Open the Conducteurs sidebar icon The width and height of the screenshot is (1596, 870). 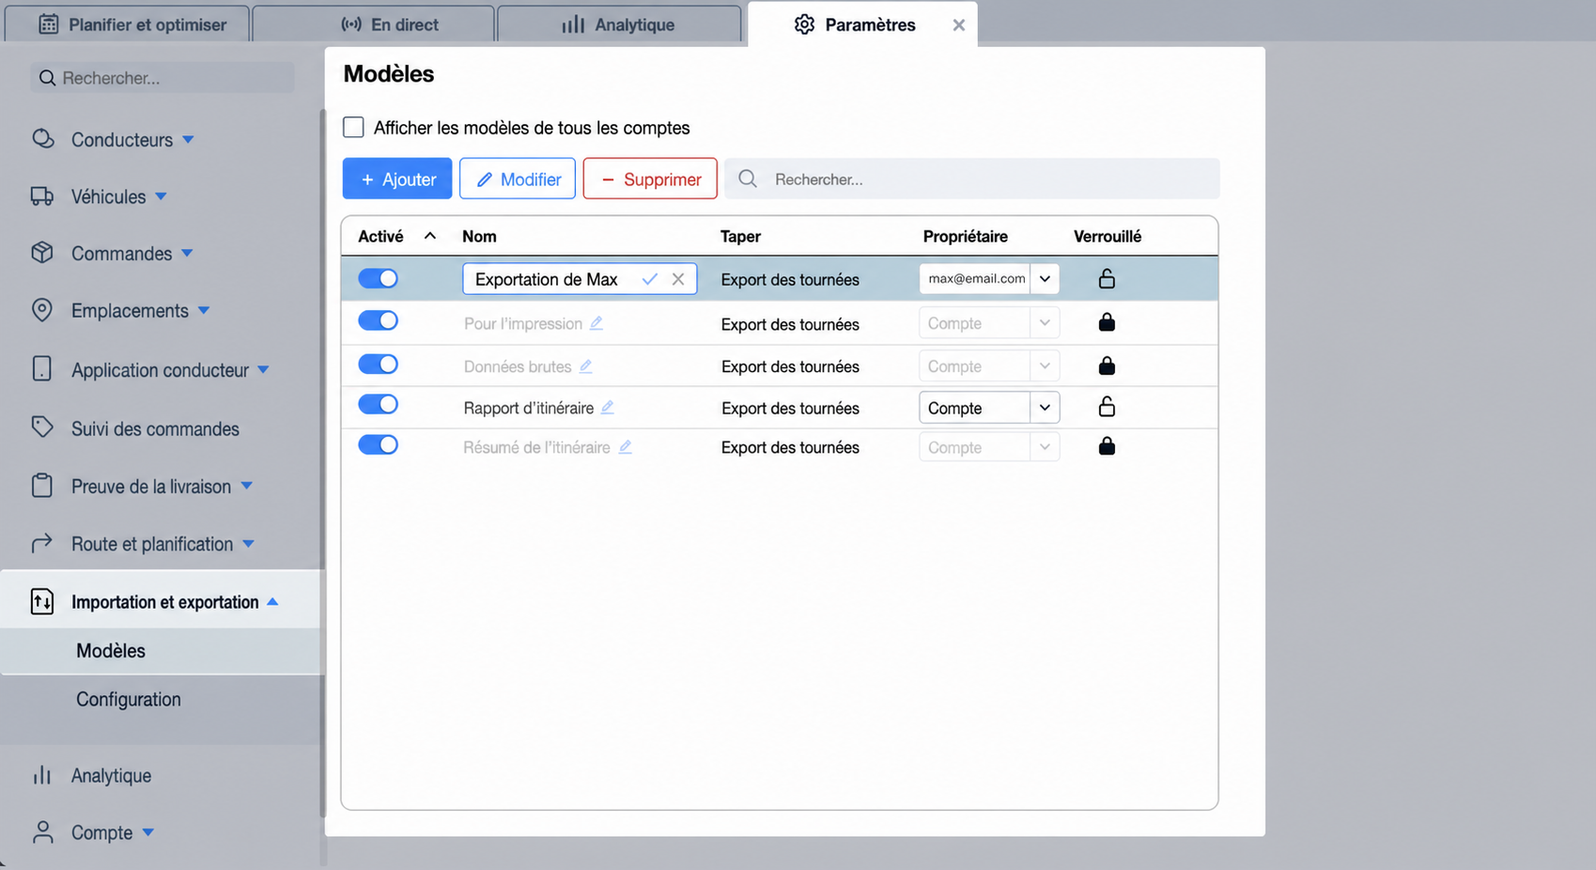[43, 139]
